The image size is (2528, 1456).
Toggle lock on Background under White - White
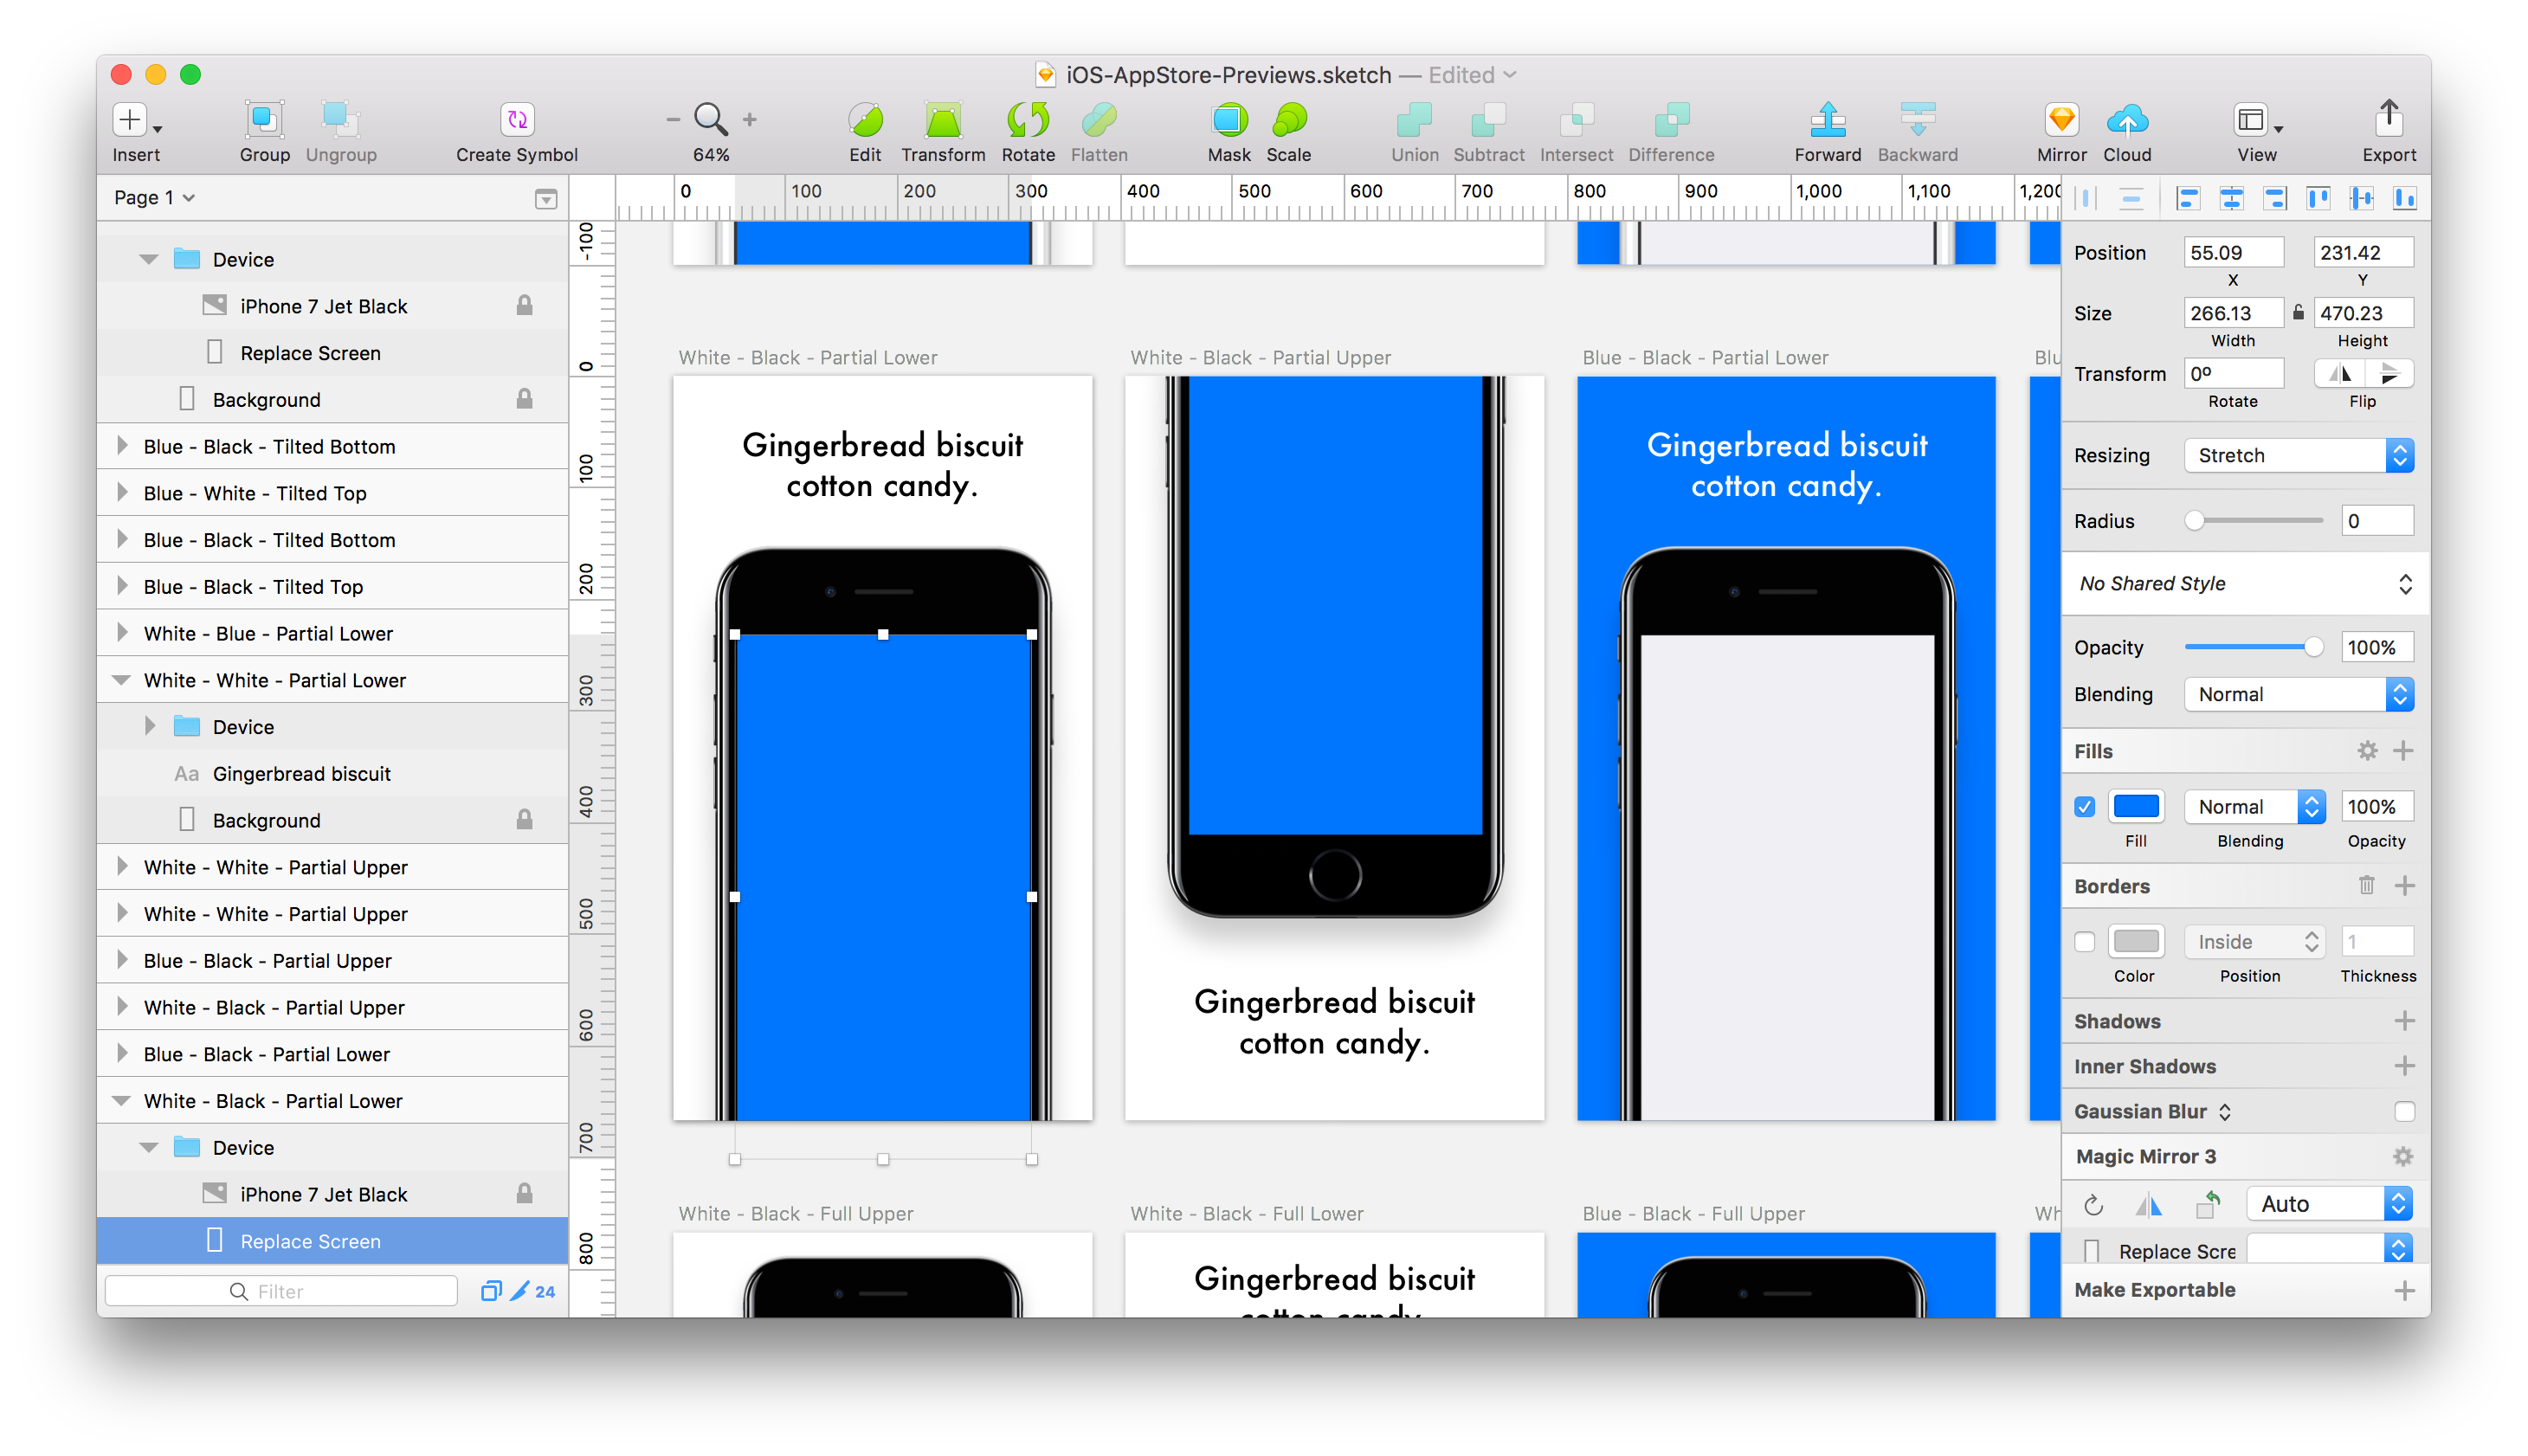tap(524, 819)
